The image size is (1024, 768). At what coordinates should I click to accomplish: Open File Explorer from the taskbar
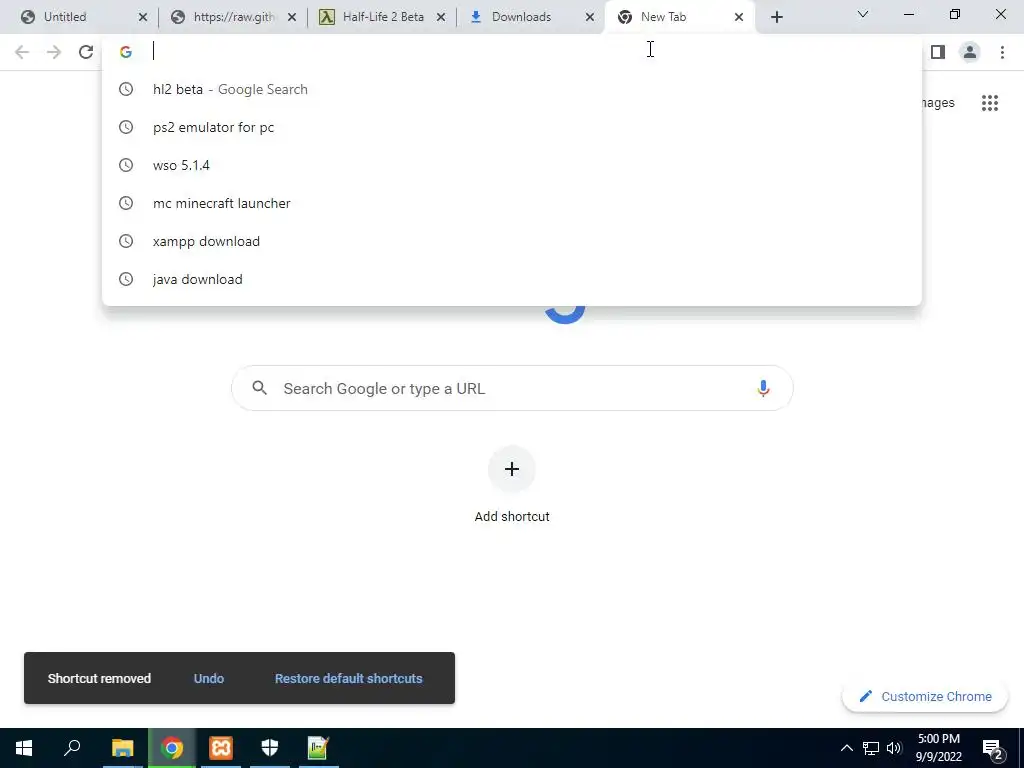click(x=122, y=748)
